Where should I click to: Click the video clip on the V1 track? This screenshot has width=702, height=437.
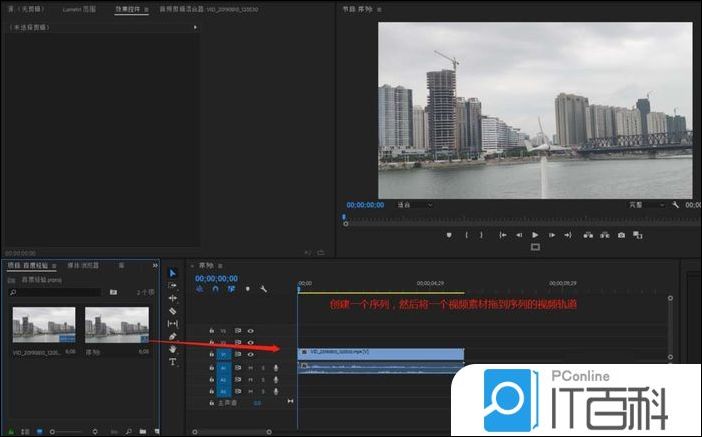coord(380,354)
